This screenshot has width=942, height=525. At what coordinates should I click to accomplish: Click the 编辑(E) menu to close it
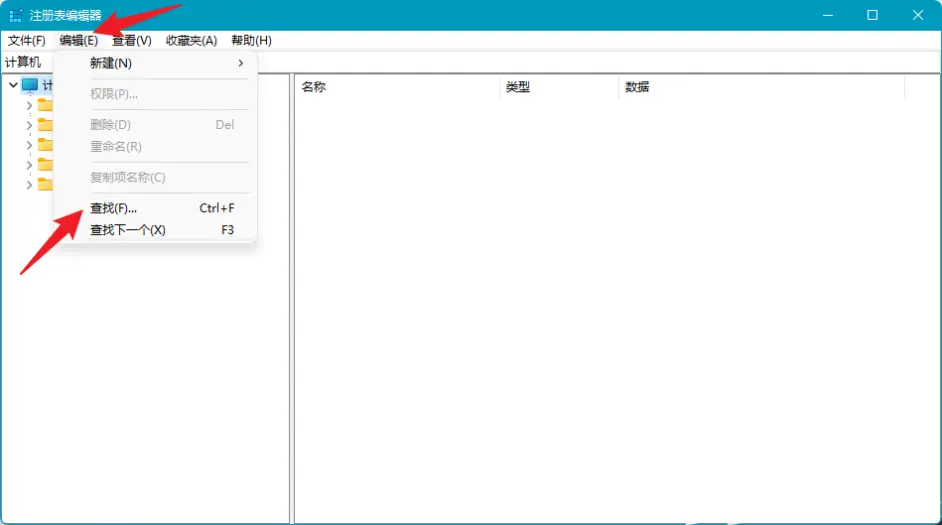pyautogui.click(x=78, y=40)
